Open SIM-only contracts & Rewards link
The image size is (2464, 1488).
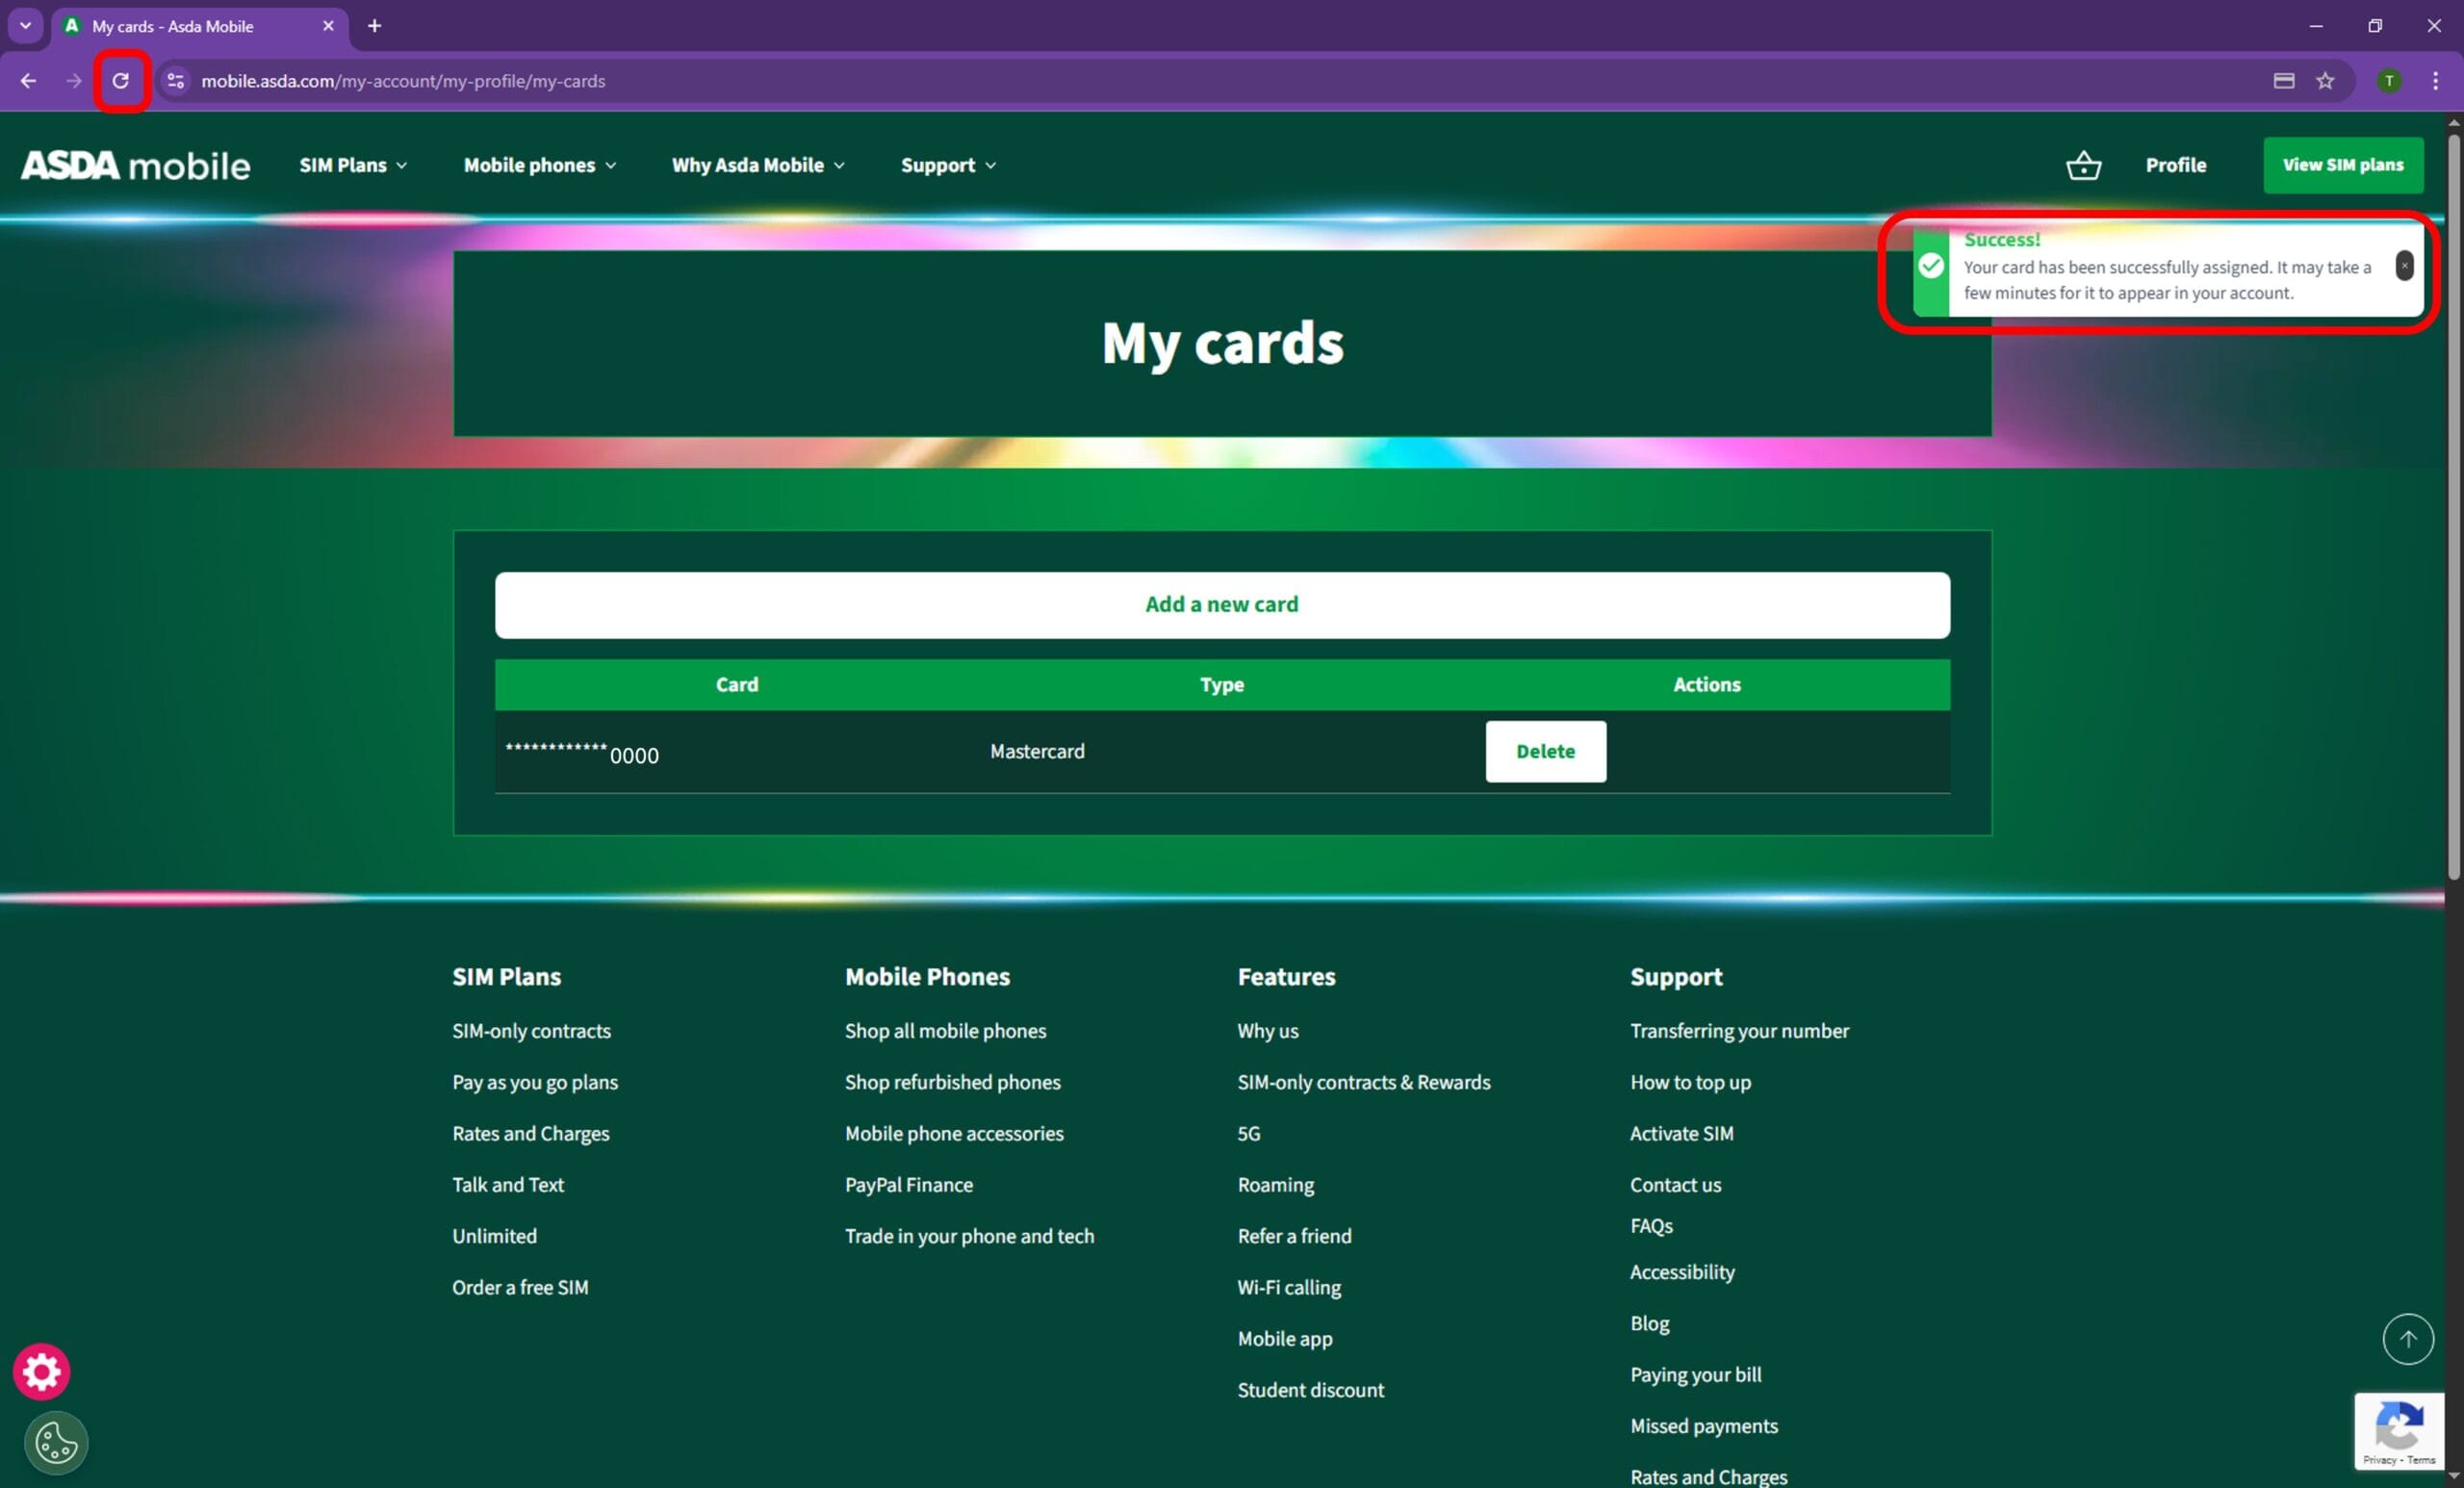1363,1082
